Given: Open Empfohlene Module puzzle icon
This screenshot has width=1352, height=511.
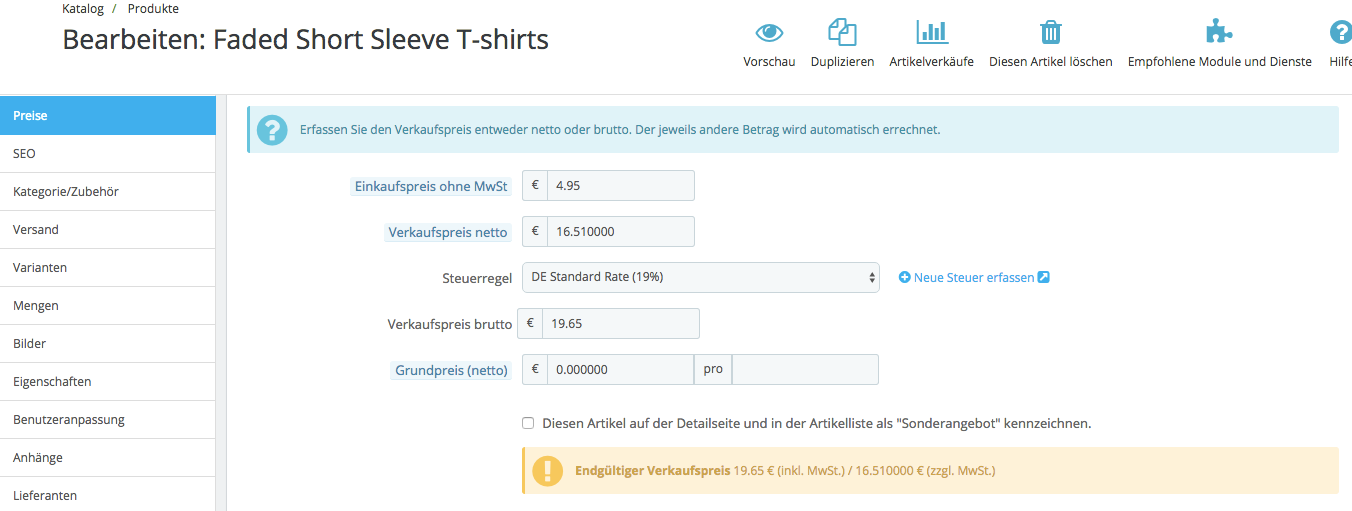Looking at the screenshot, I should (x=1218, y=33).
